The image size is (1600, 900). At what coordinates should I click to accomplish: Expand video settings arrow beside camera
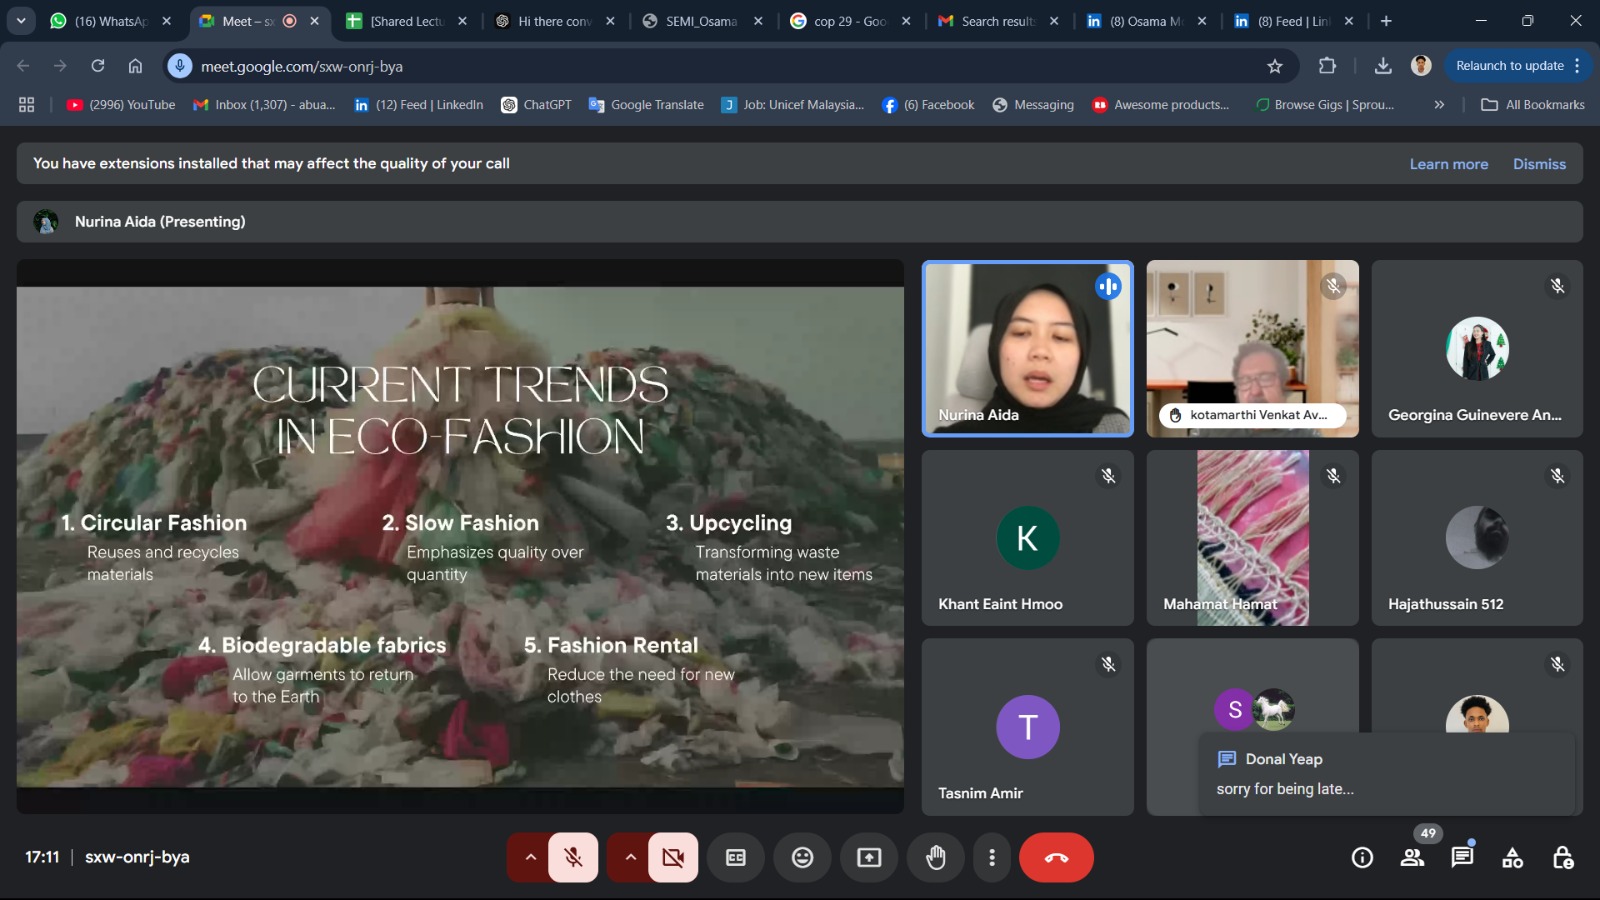tap(630, 858)
